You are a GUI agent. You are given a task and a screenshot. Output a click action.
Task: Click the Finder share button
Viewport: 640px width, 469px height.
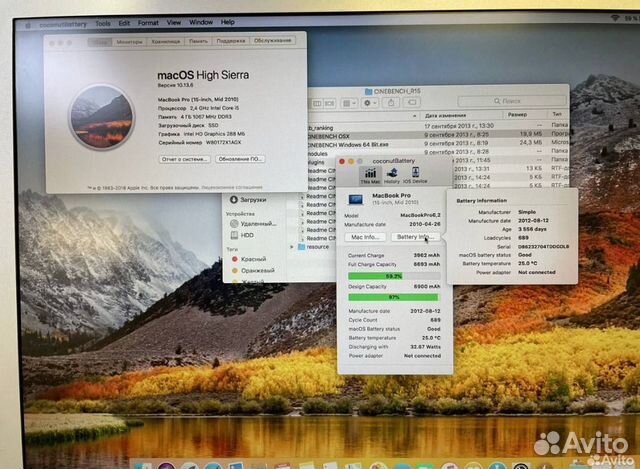coord(391,102)
